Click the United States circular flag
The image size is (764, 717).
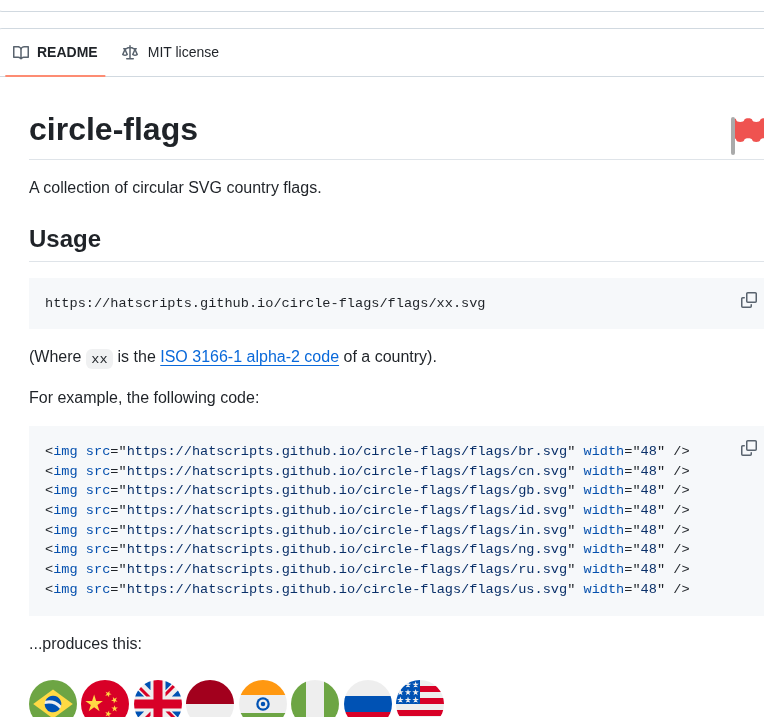click(x=420, y=698)
